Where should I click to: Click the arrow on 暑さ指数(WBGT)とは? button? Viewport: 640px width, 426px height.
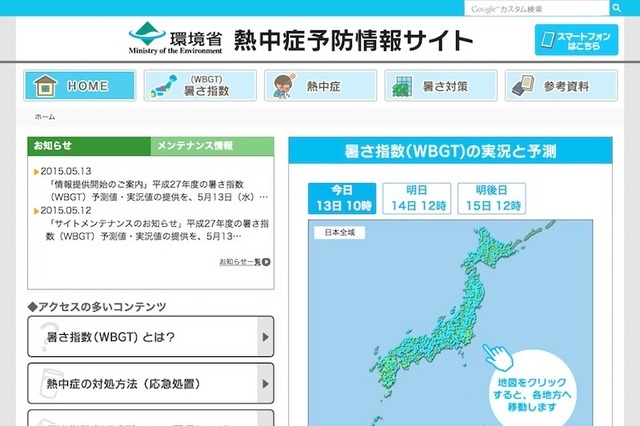click(x=265, y=337)
